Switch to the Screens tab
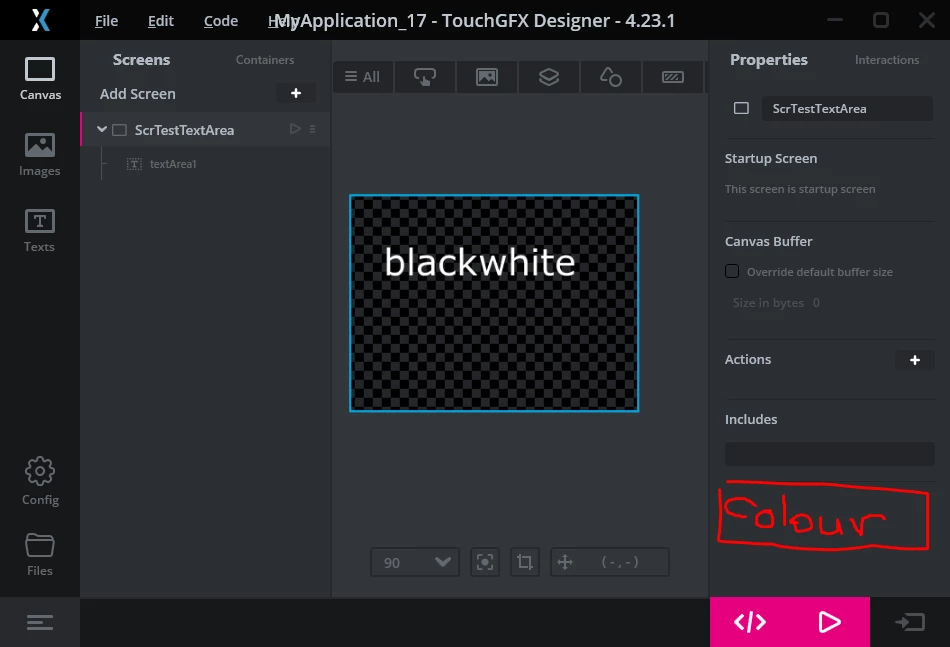 (x=141, y=59)
